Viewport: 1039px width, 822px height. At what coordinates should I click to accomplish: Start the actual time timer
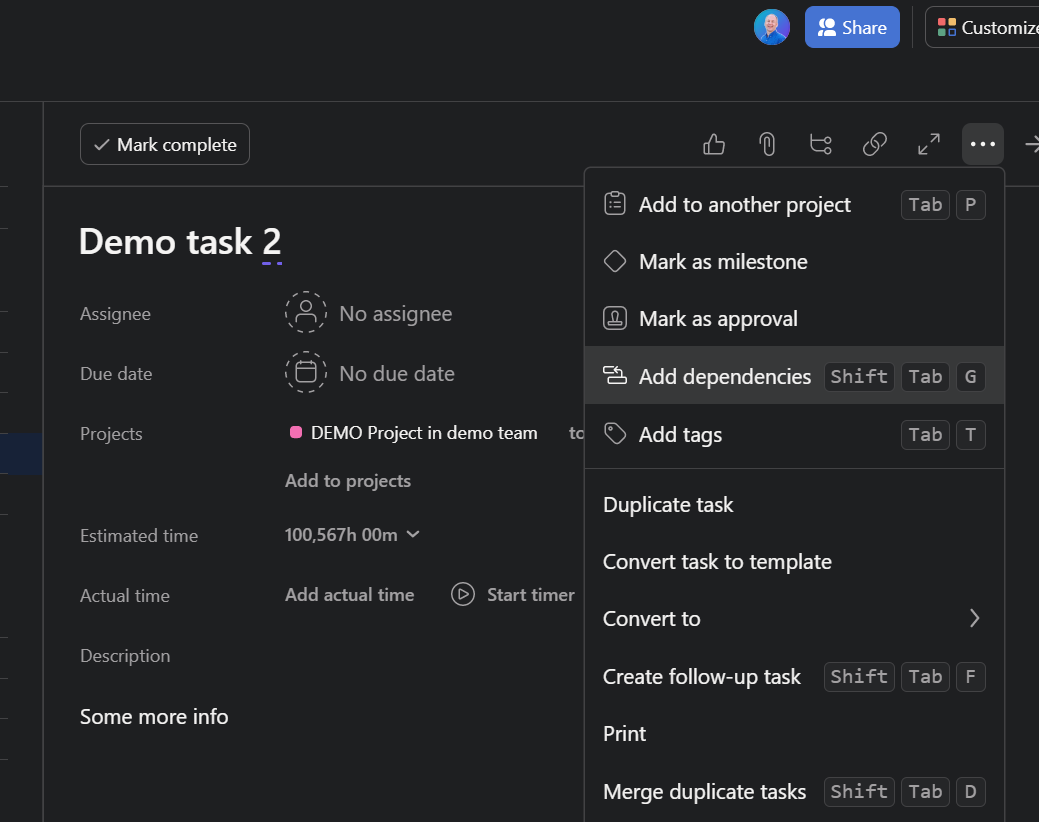tap(513, 595)
